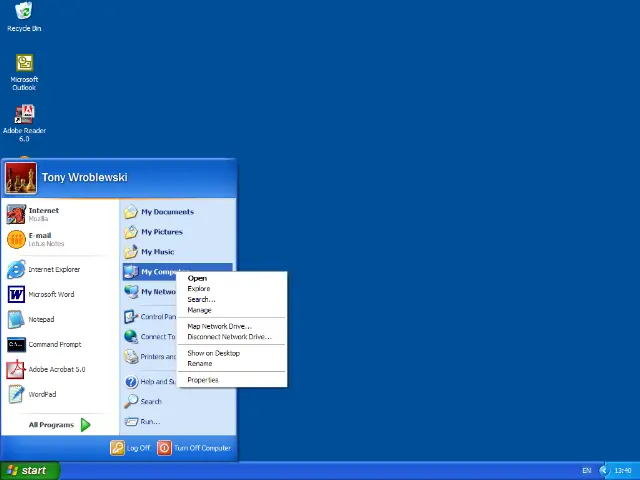Choose Open in the context menu
This screenshot has height=480, width=640.
[232, 278]
